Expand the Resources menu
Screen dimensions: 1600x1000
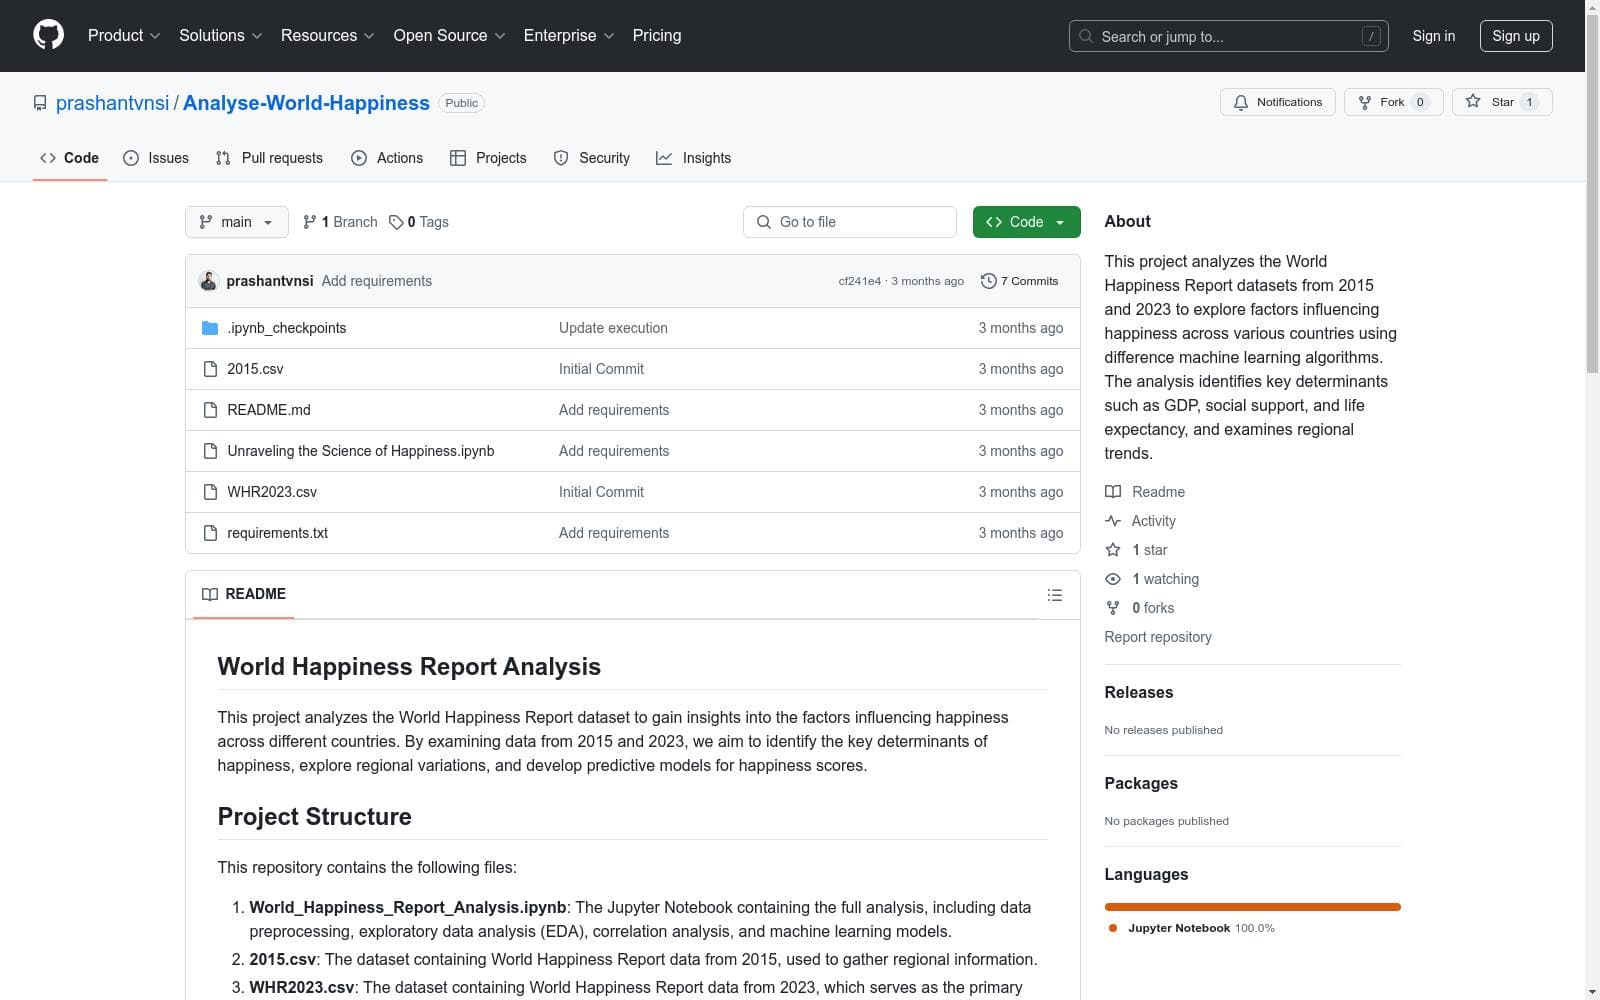328,35
